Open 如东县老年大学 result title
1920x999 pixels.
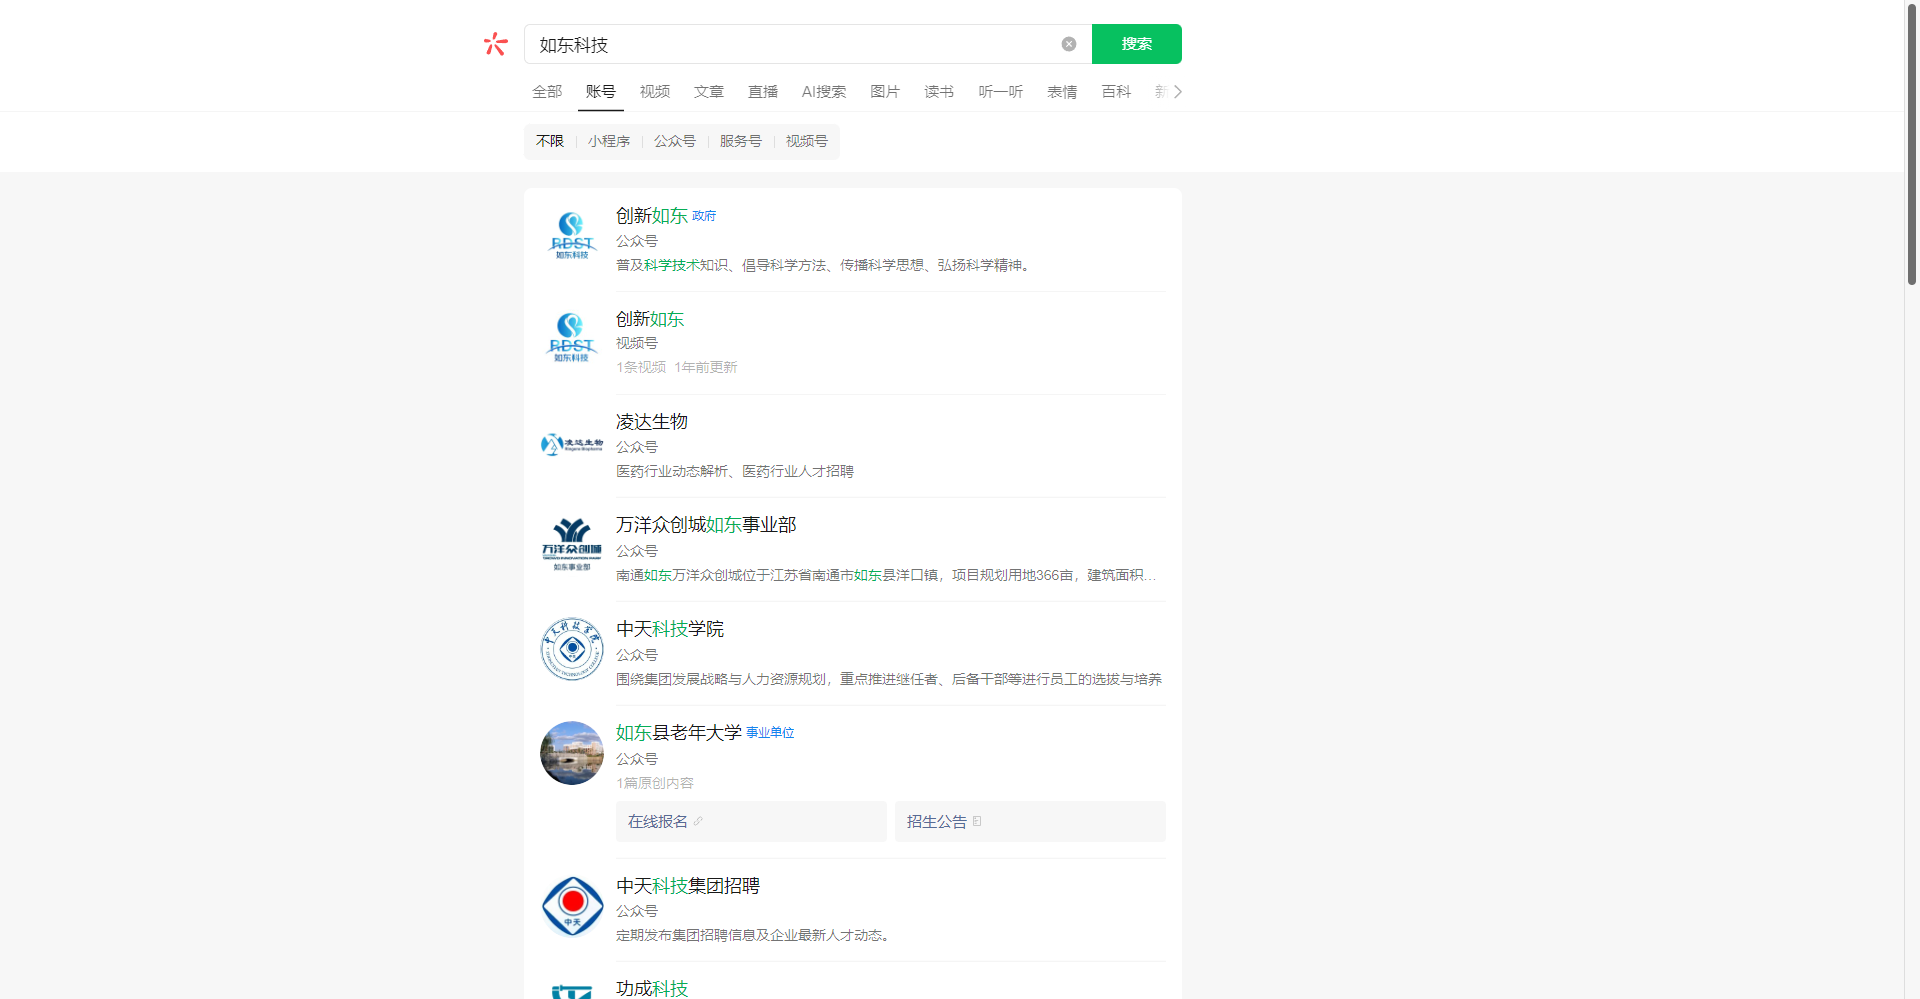(679, 733)
